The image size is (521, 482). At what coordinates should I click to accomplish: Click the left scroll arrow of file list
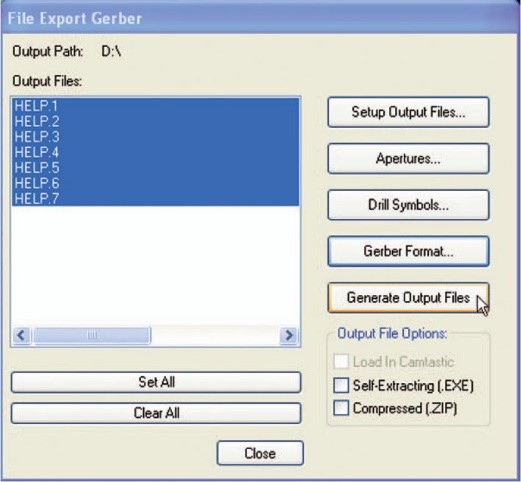22,335
